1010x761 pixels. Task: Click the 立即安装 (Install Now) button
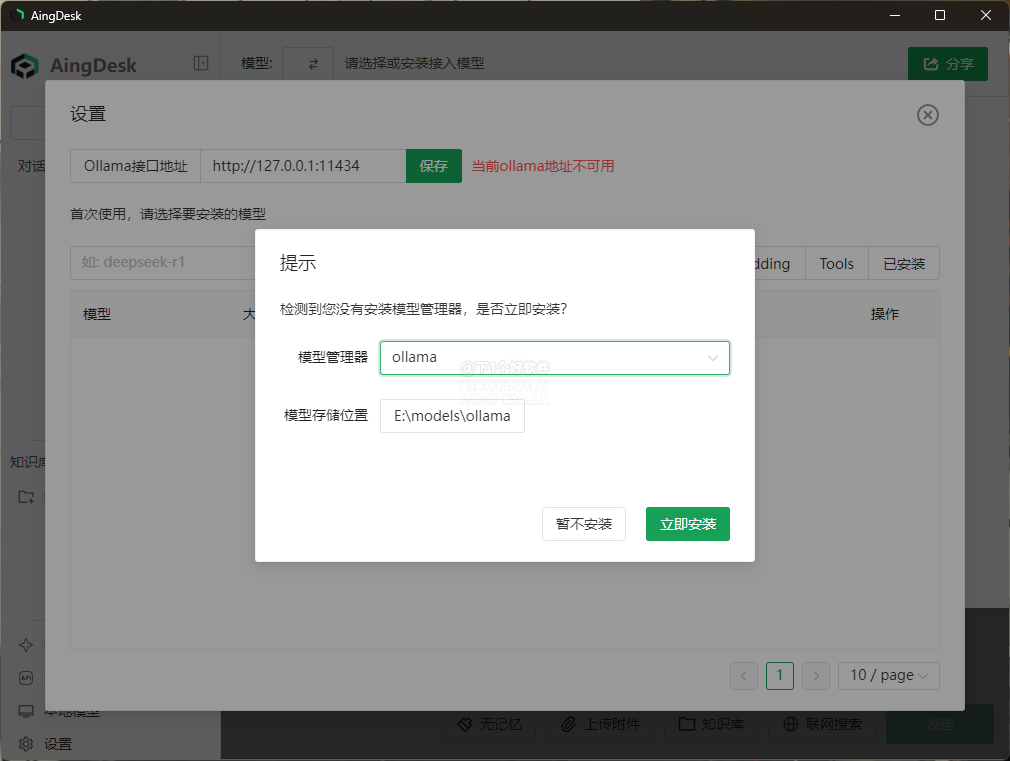point(687,524)
